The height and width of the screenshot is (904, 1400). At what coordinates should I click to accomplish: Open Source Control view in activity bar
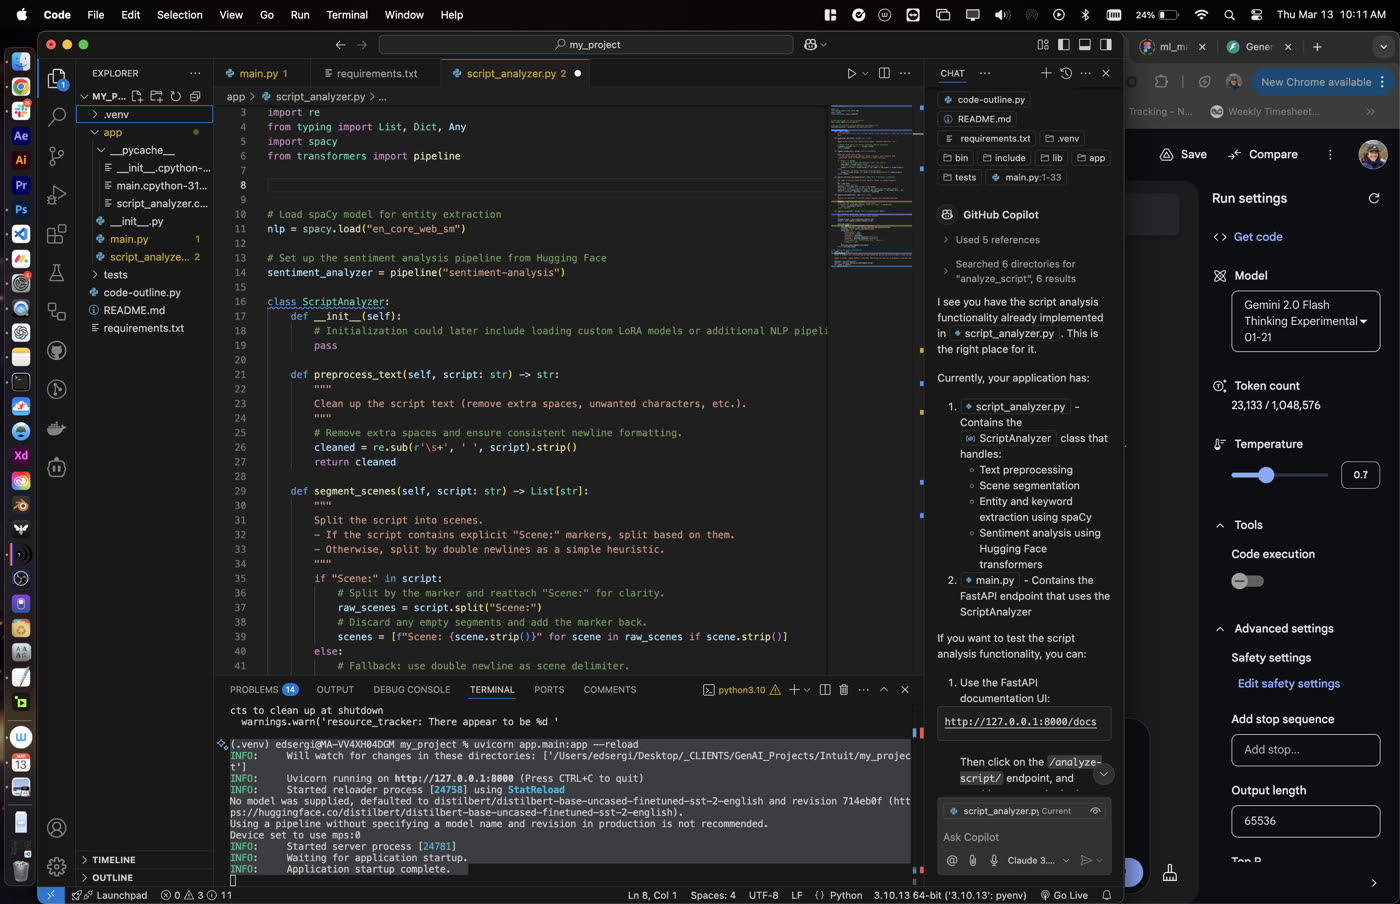tap(57, 155)
